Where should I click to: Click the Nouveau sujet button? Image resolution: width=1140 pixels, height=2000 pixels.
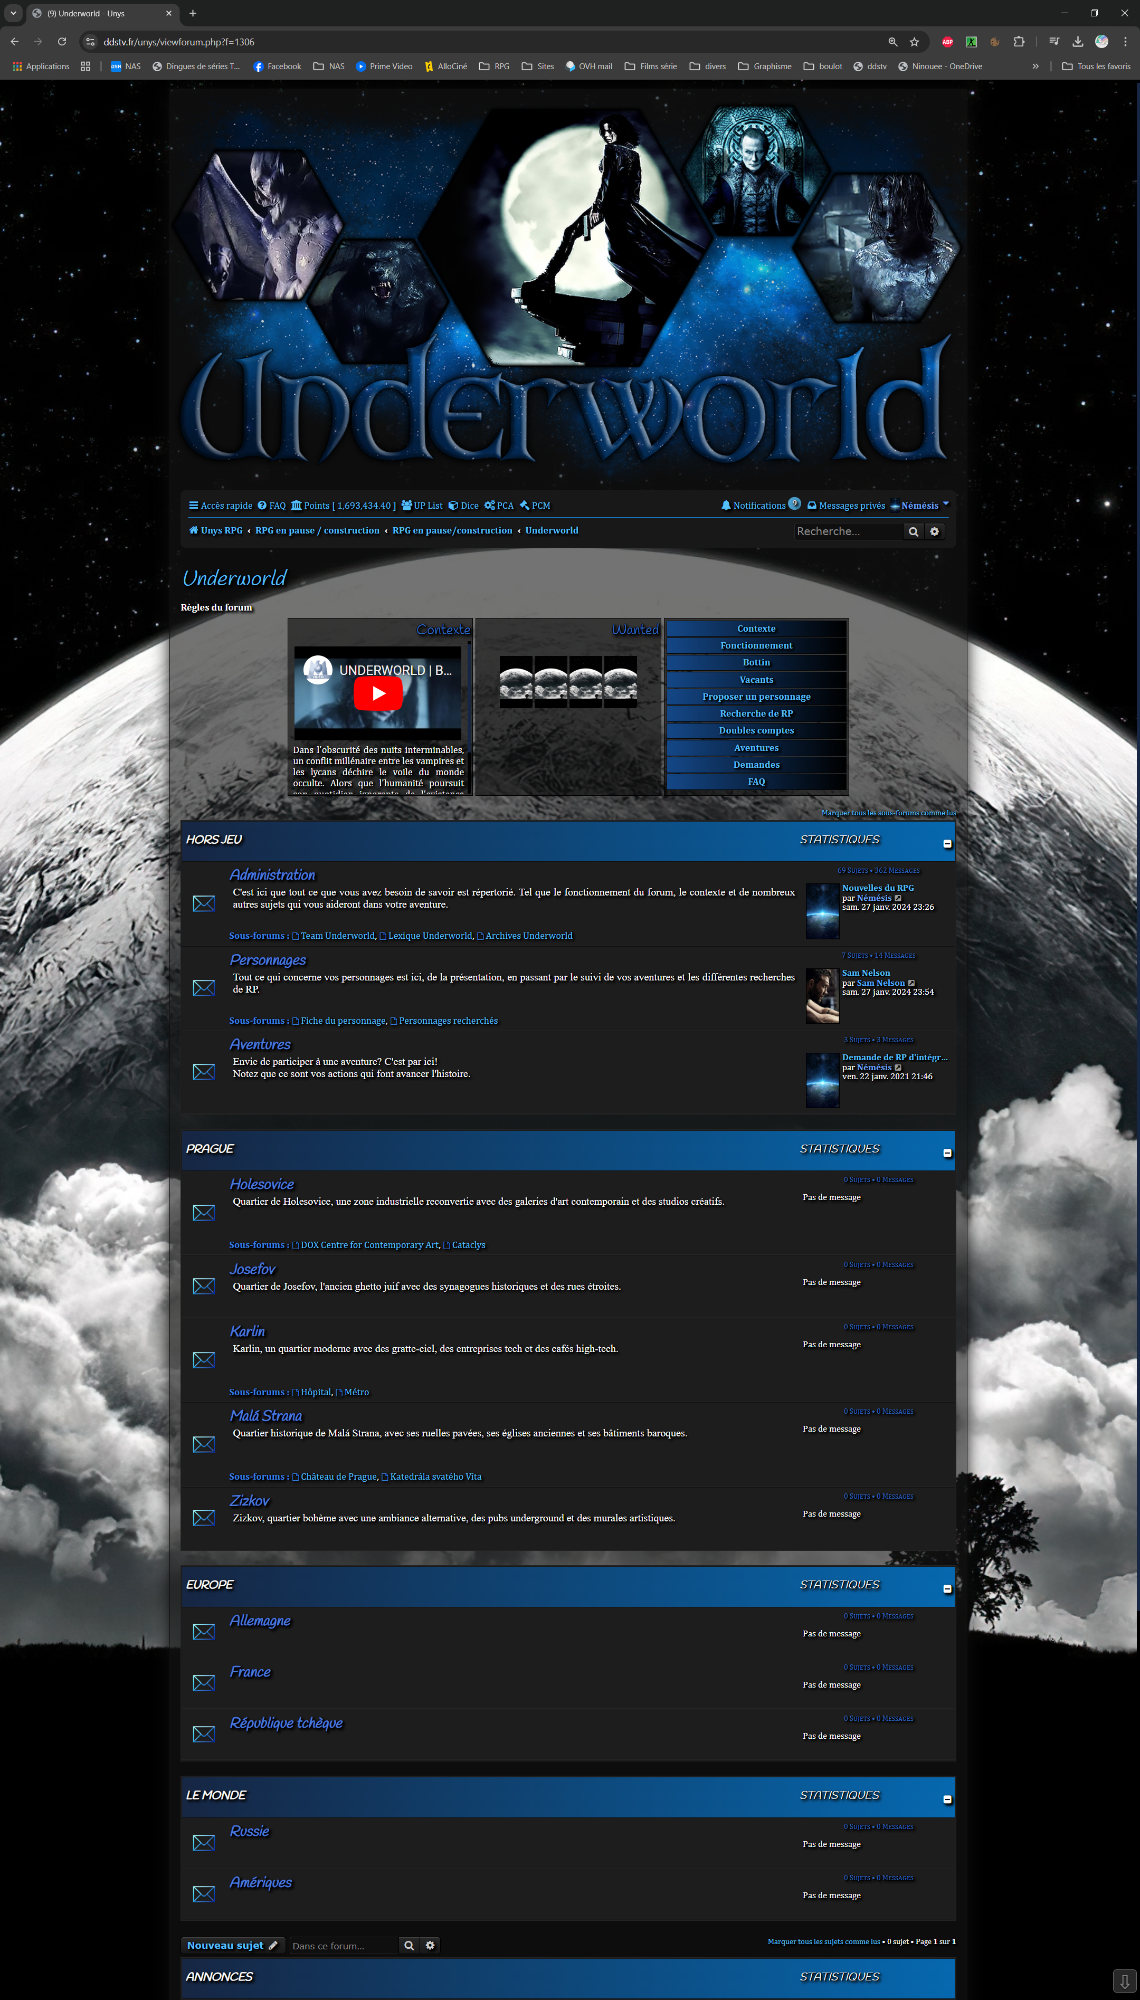[232, 1945]
